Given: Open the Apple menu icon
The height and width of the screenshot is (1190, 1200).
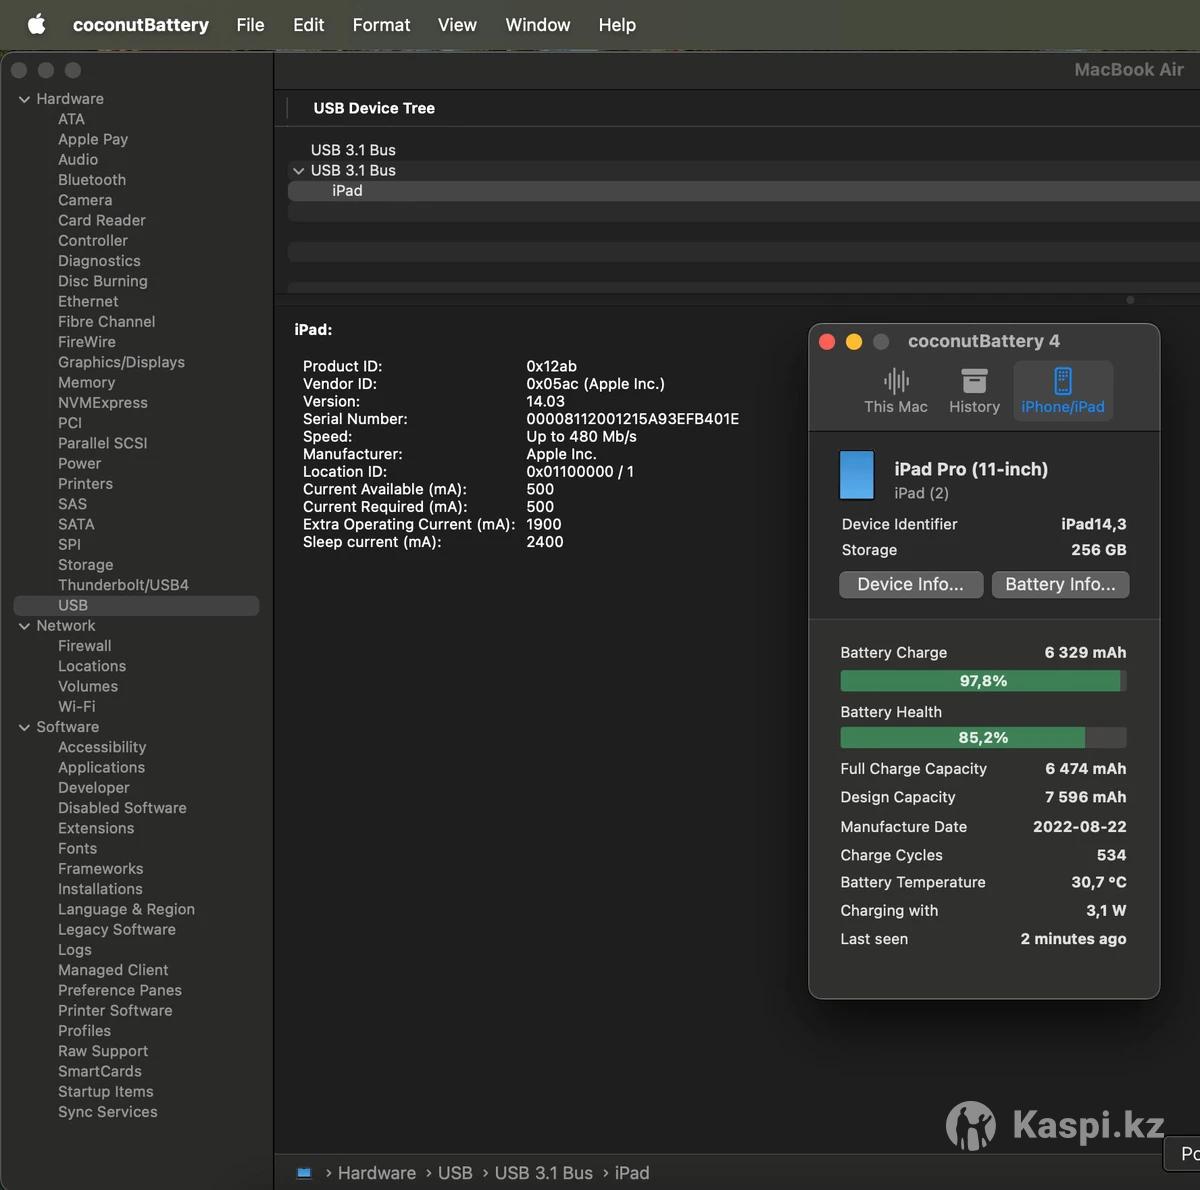Looking at the screenshot, I should coord(37,25).
